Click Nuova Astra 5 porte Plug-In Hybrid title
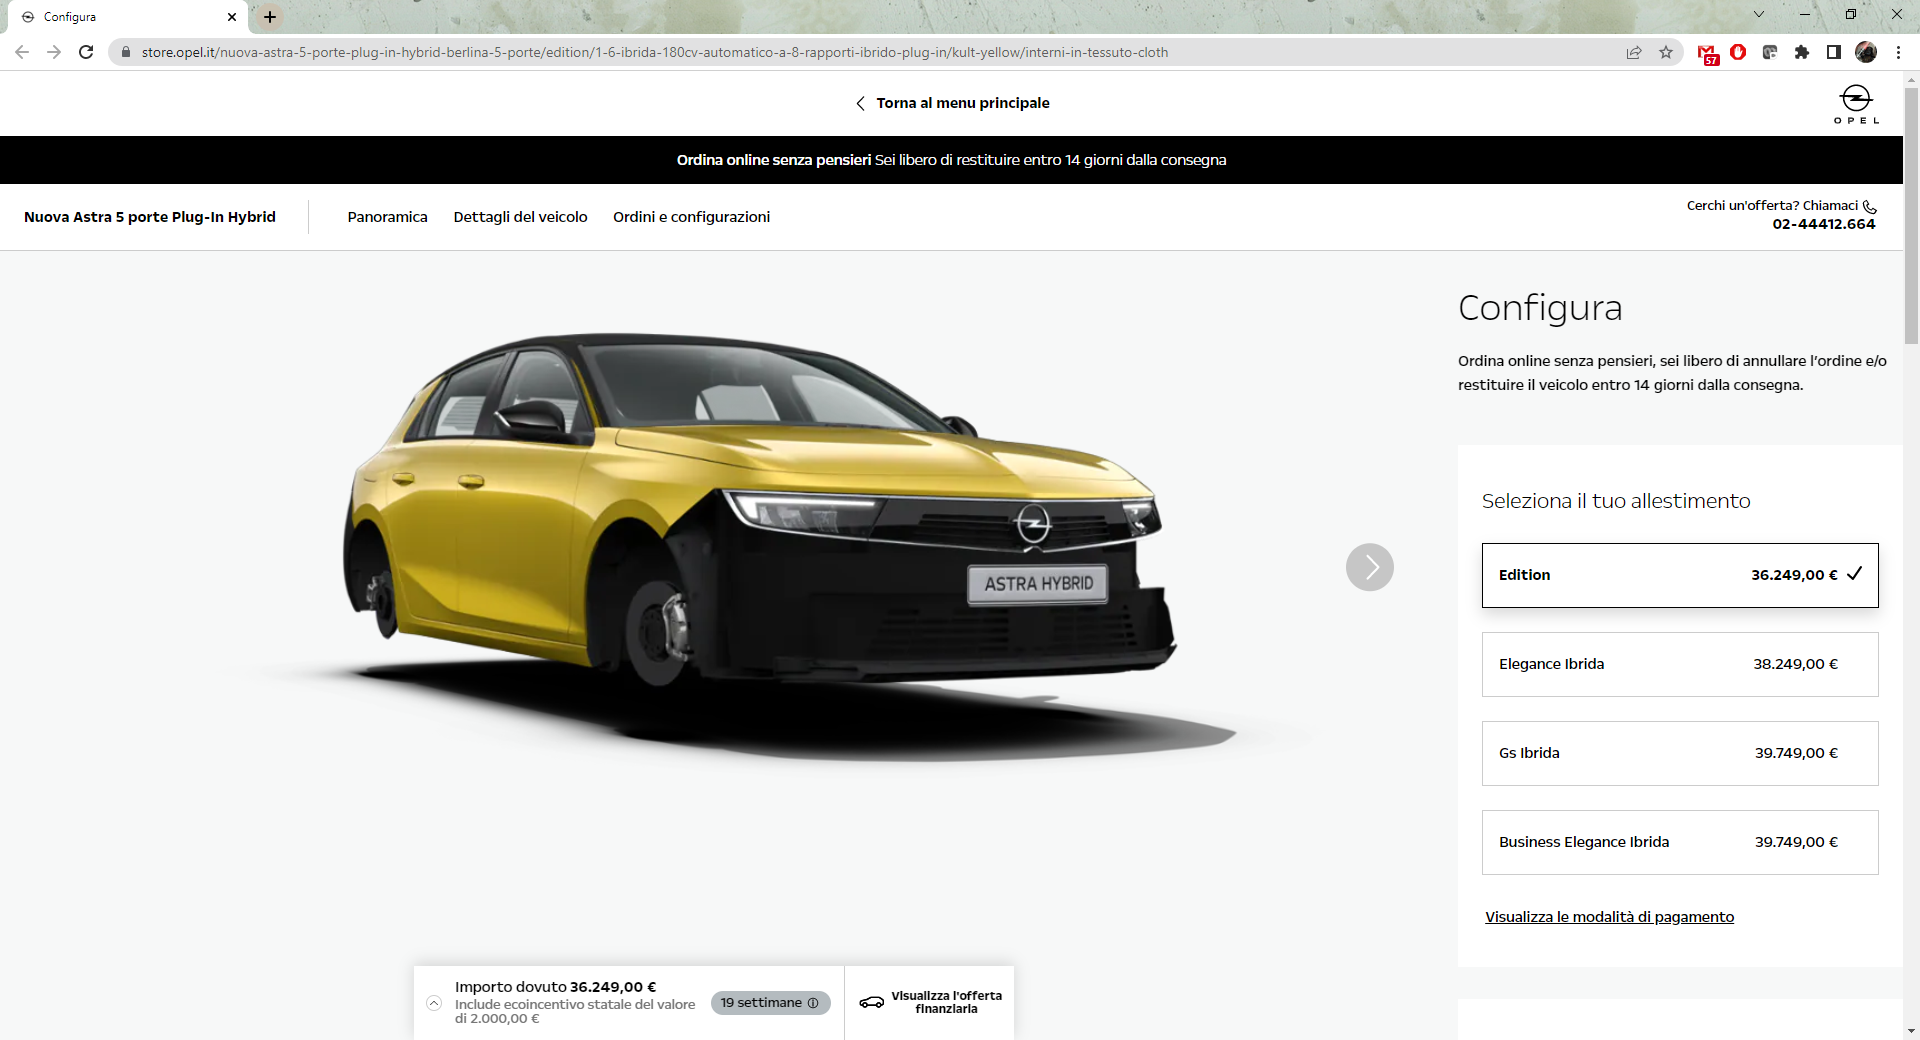1920x1040 pixels. pyautogui.click(x=150, y=217)
